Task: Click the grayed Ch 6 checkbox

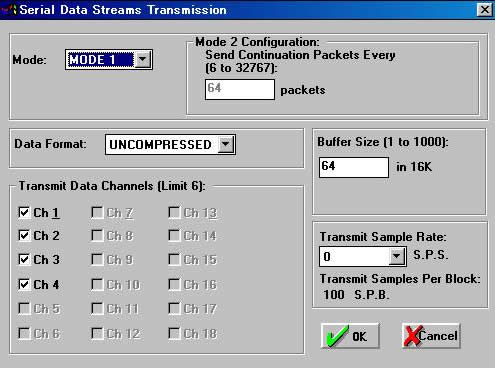Action: (x=24, y=333)
